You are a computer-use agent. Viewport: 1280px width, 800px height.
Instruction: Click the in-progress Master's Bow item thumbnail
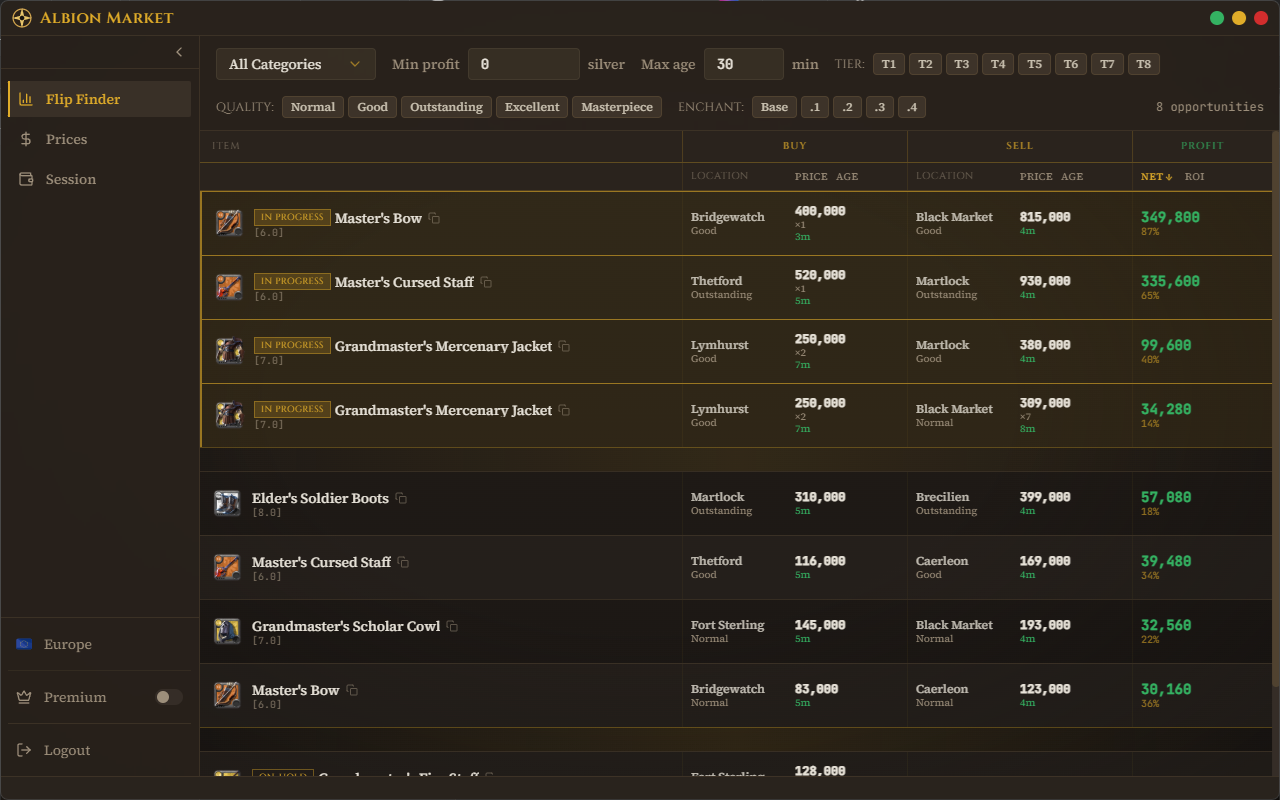pyautogui.click(x=229, y=223)
